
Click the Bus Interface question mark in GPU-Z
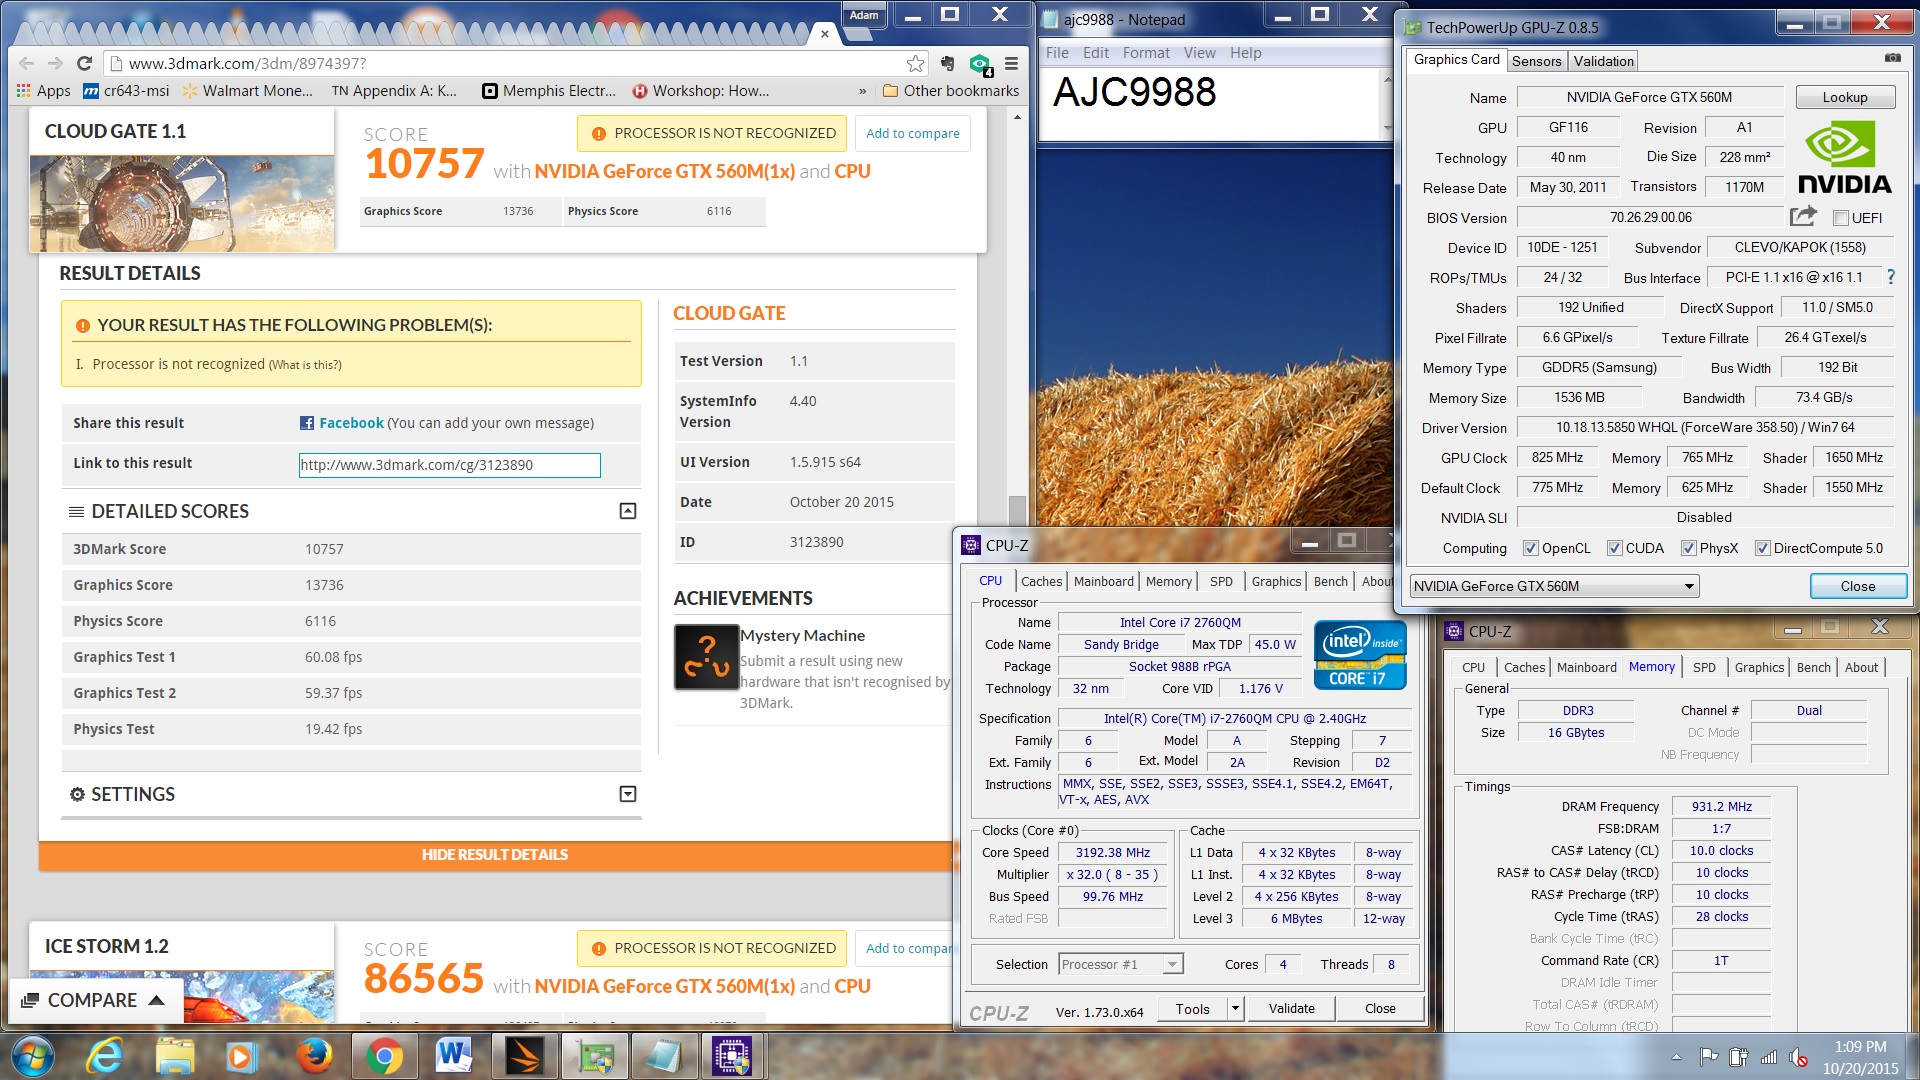tap(1890, 277)
